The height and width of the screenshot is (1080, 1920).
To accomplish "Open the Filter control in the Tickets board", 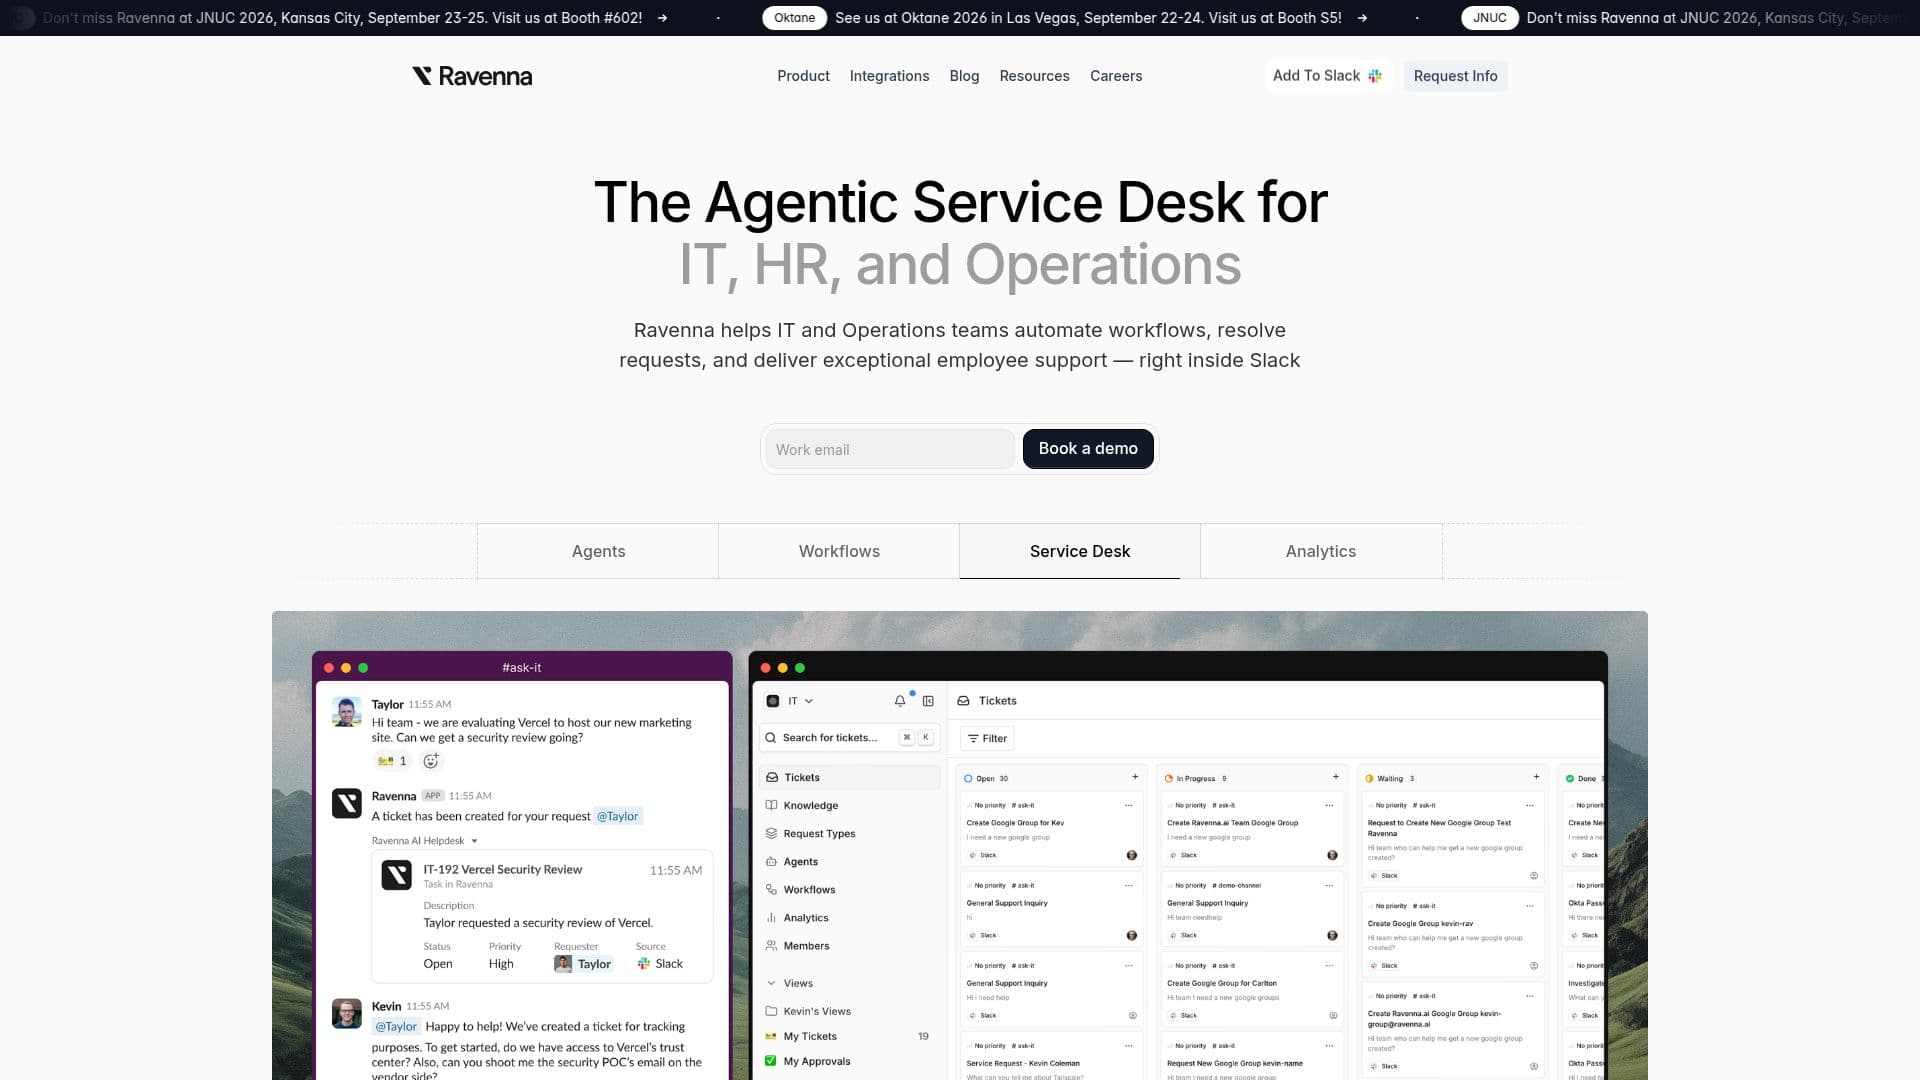I will pyautogui.click(x=987, y=738).
